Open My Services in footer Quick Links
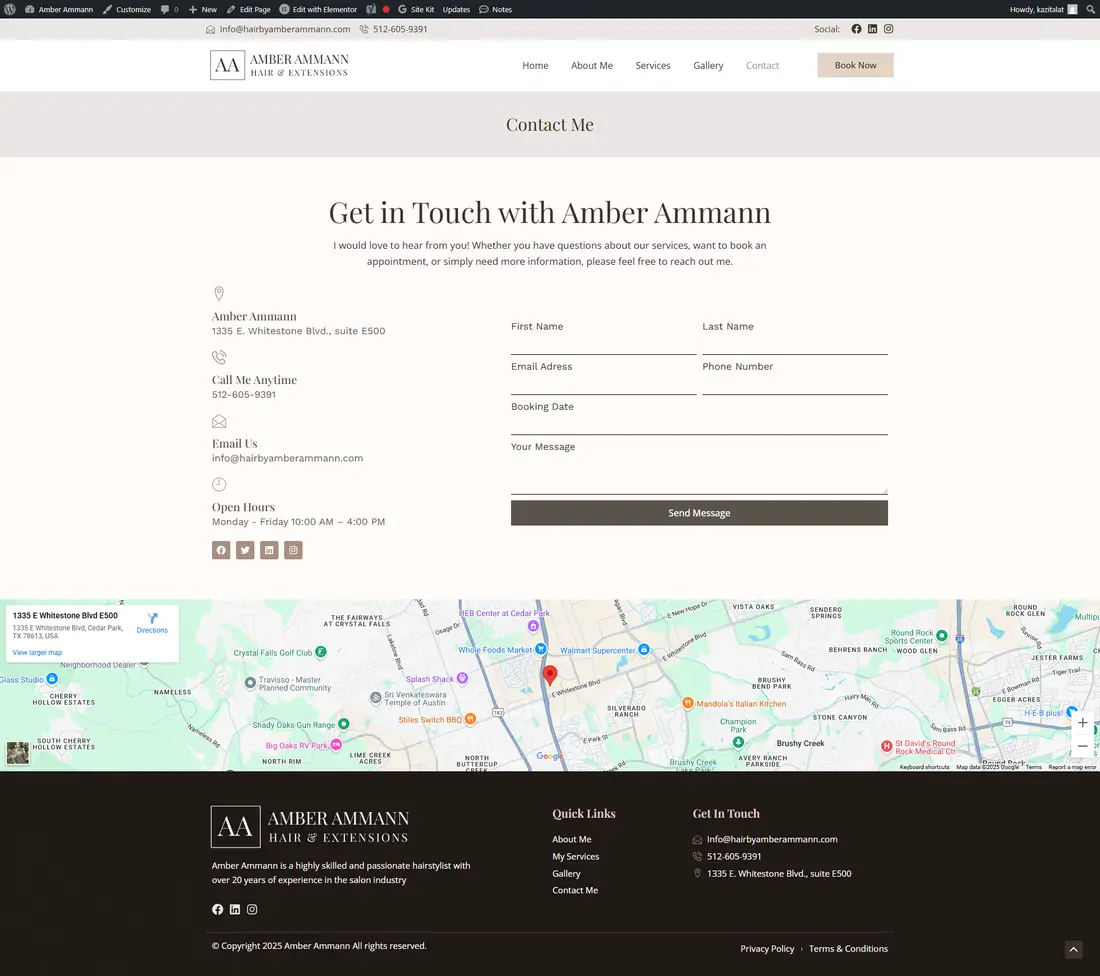1100x976 pixels. click(575, 856)
